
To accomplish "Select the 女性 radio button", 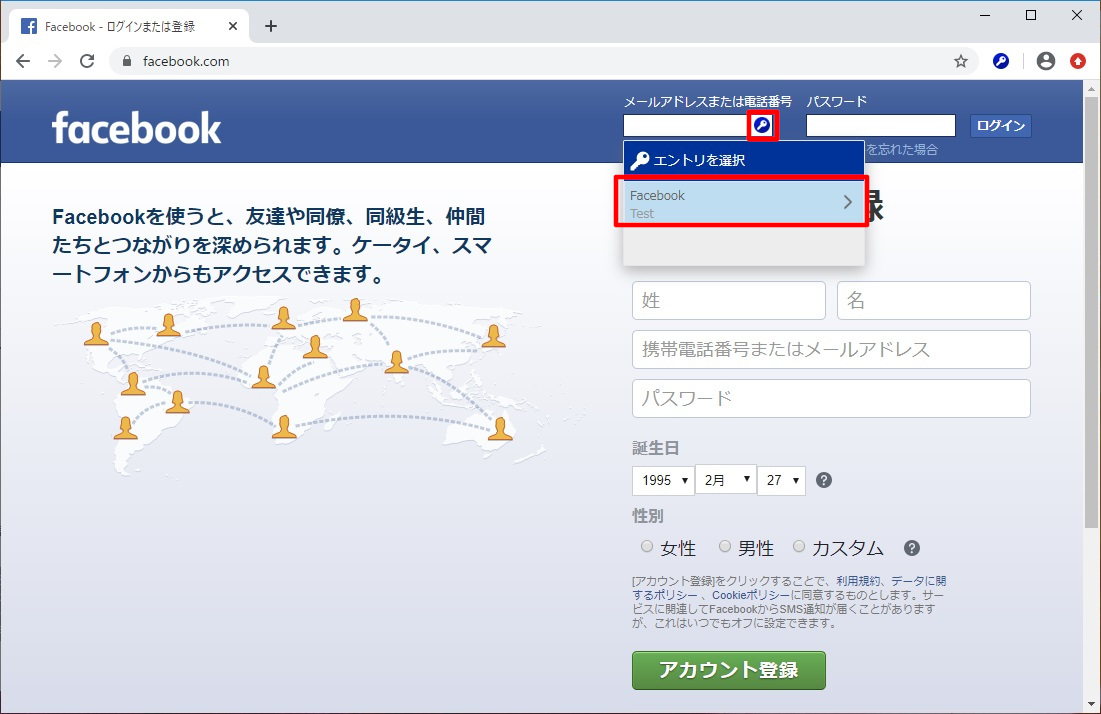I will coord(647,547).
